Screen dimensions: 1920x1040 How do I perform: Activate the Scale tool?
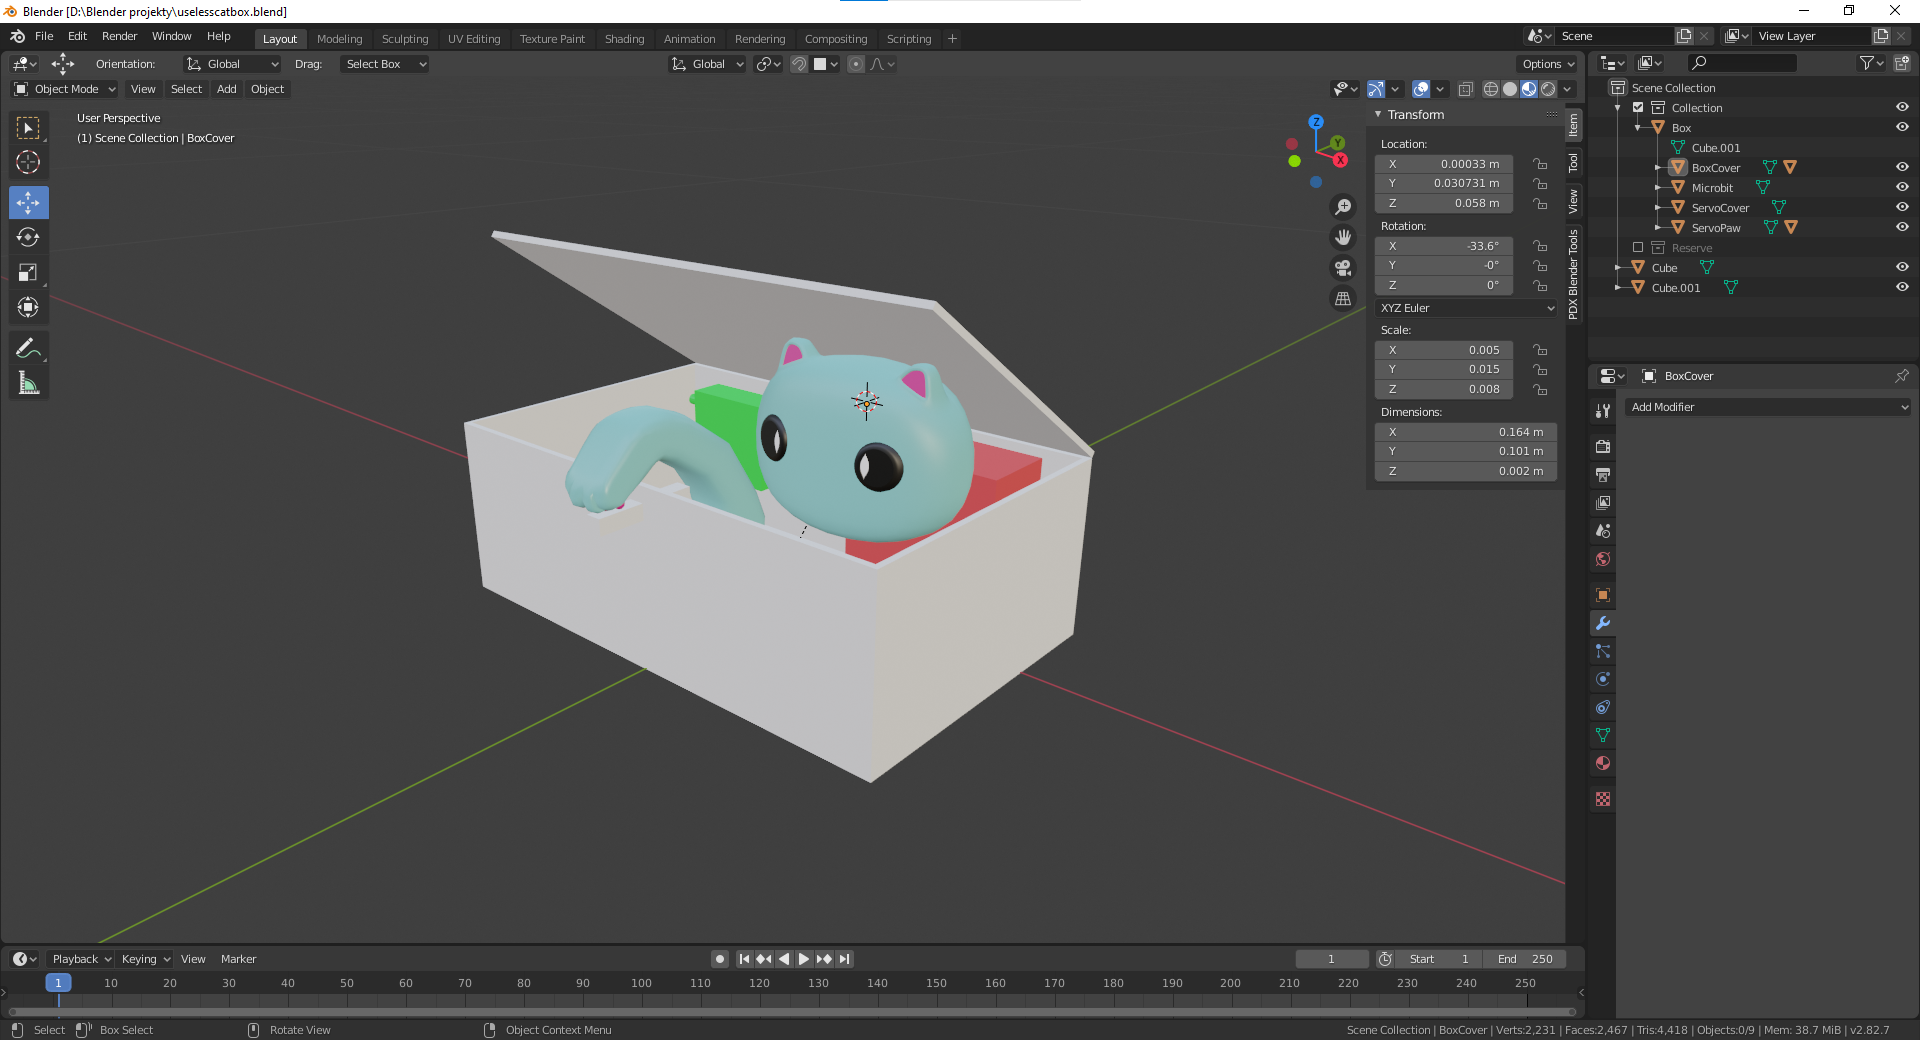[x=28, y=272]
